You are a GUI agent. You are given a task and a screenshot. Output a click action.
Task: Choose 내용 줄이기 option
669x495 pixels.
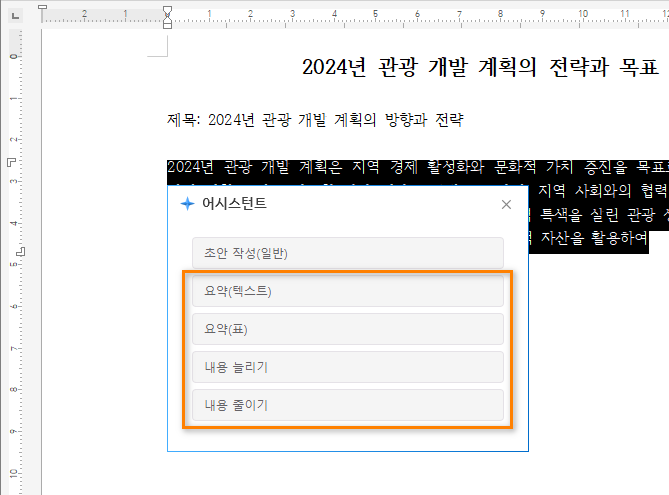point(348,405)
